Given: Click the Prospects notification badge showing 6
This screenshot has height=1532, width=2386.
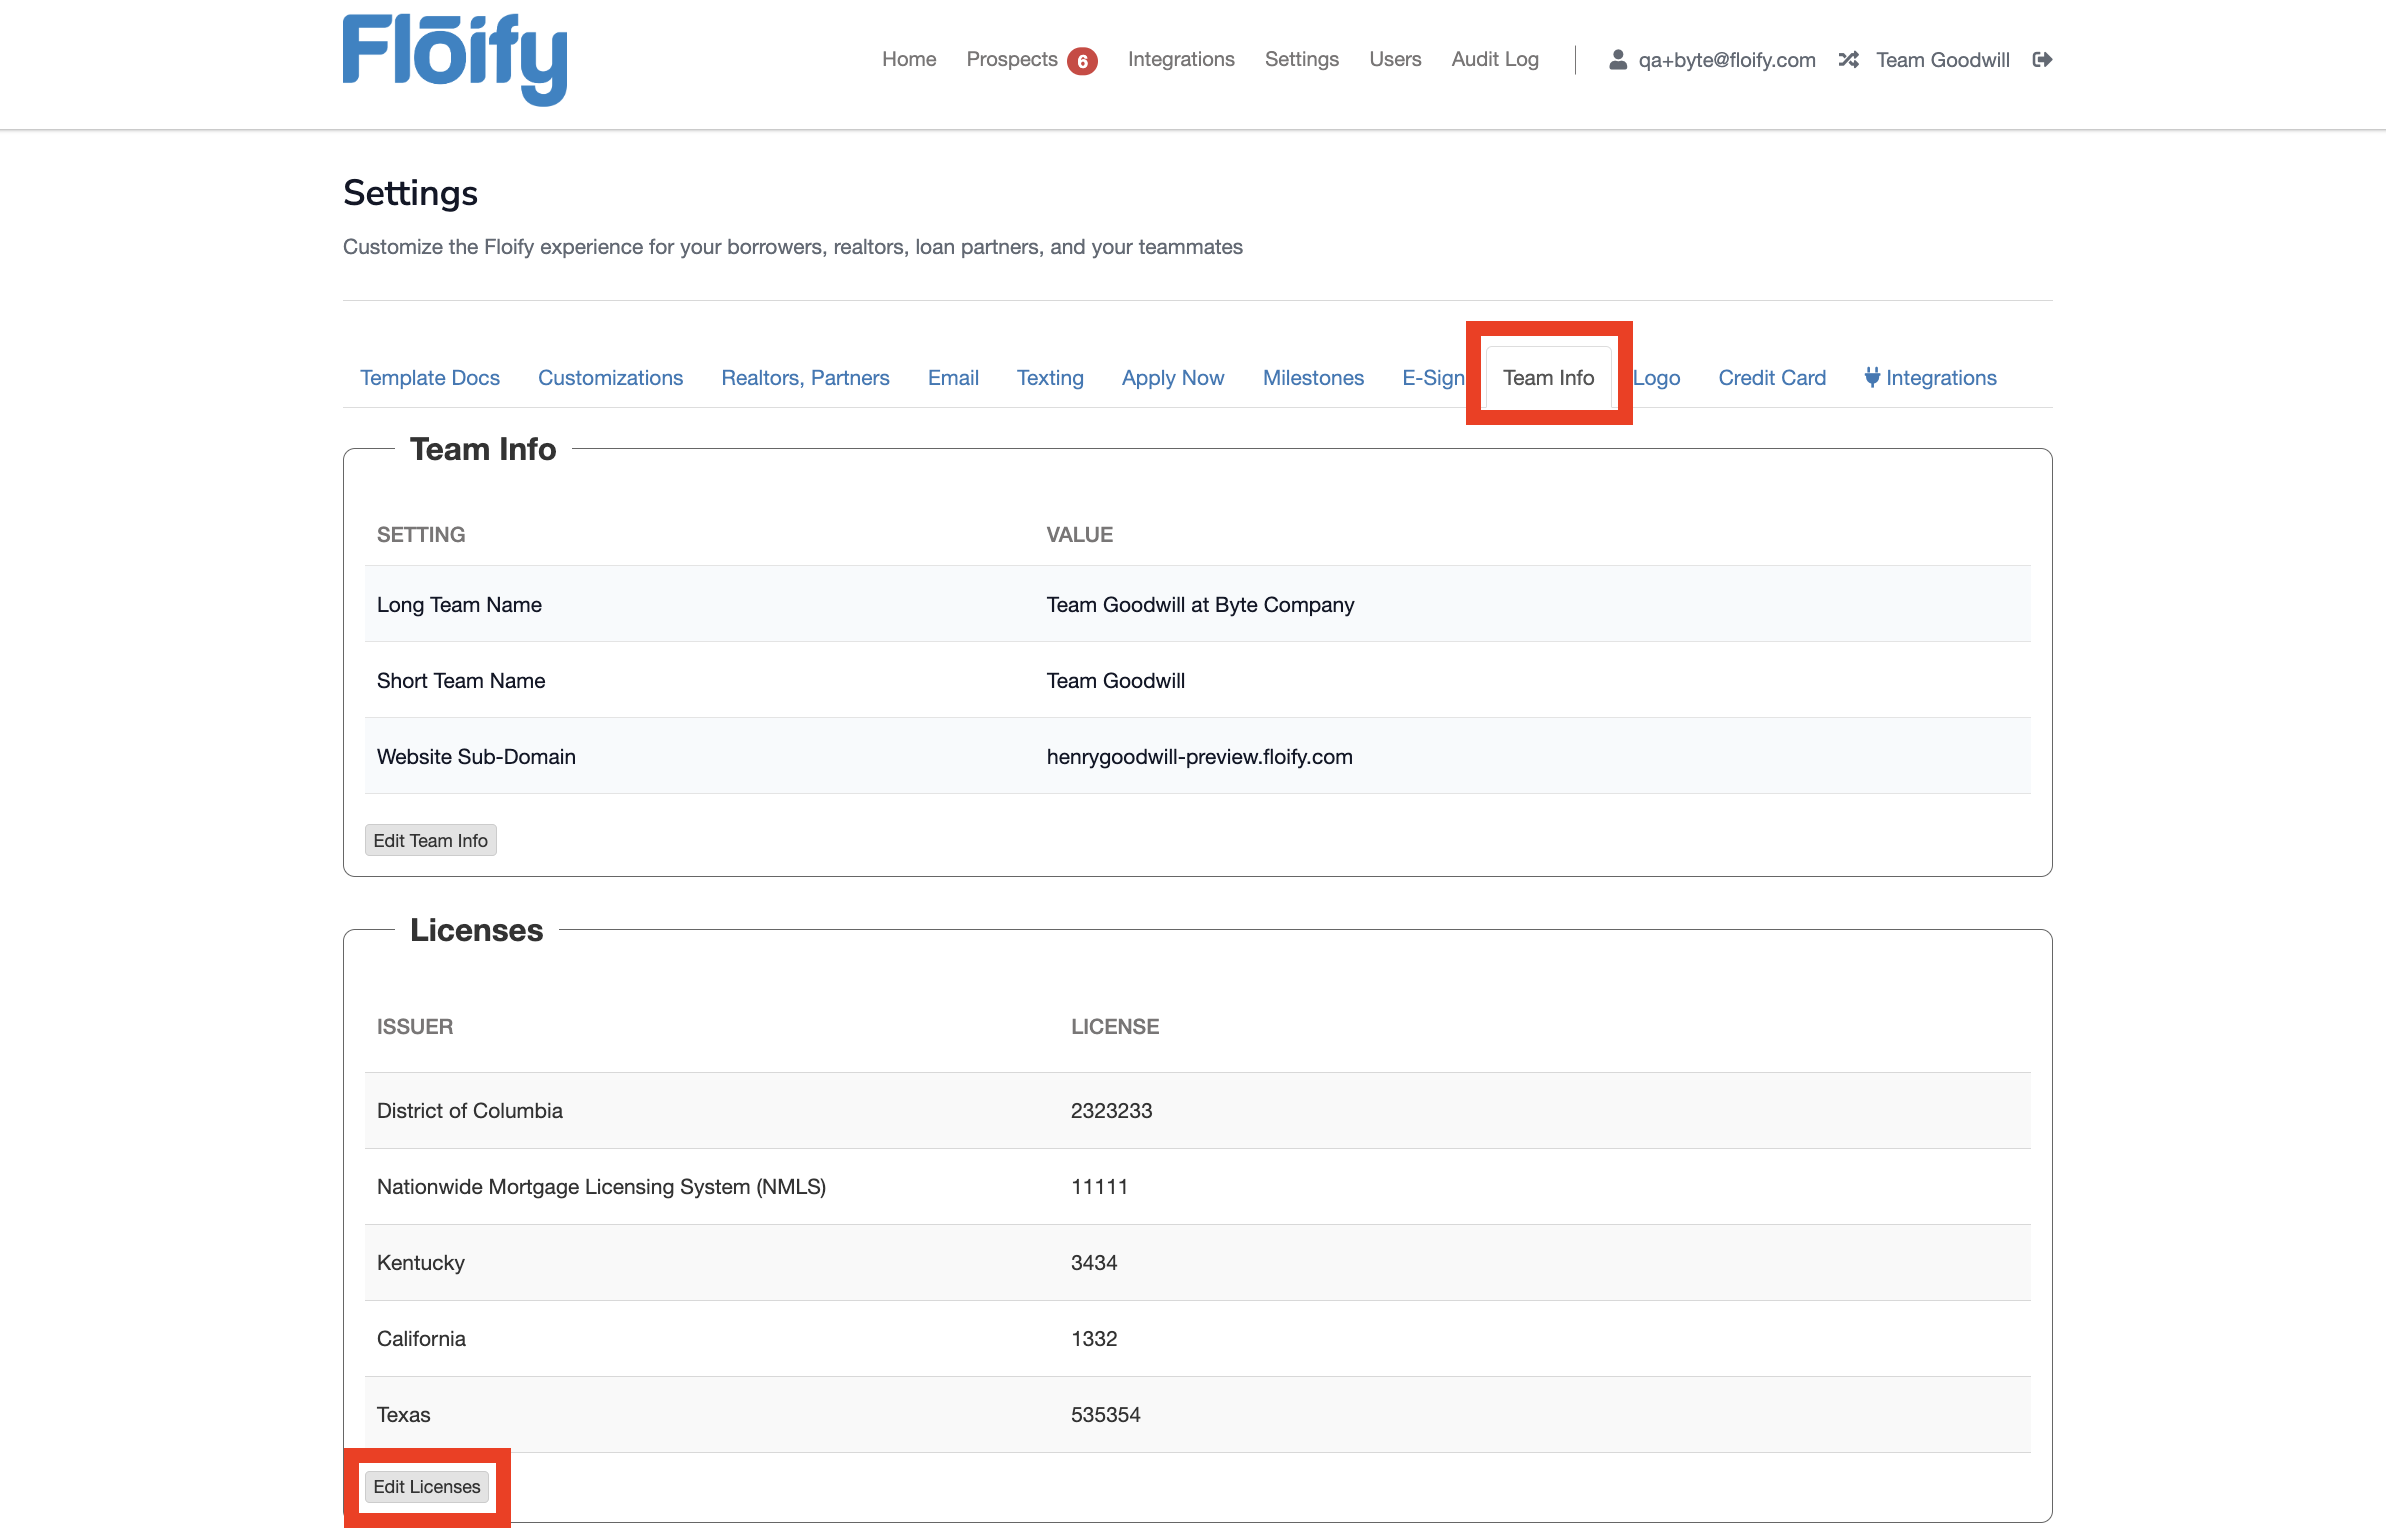Looking at the screenshot, I should (1083, 60).
